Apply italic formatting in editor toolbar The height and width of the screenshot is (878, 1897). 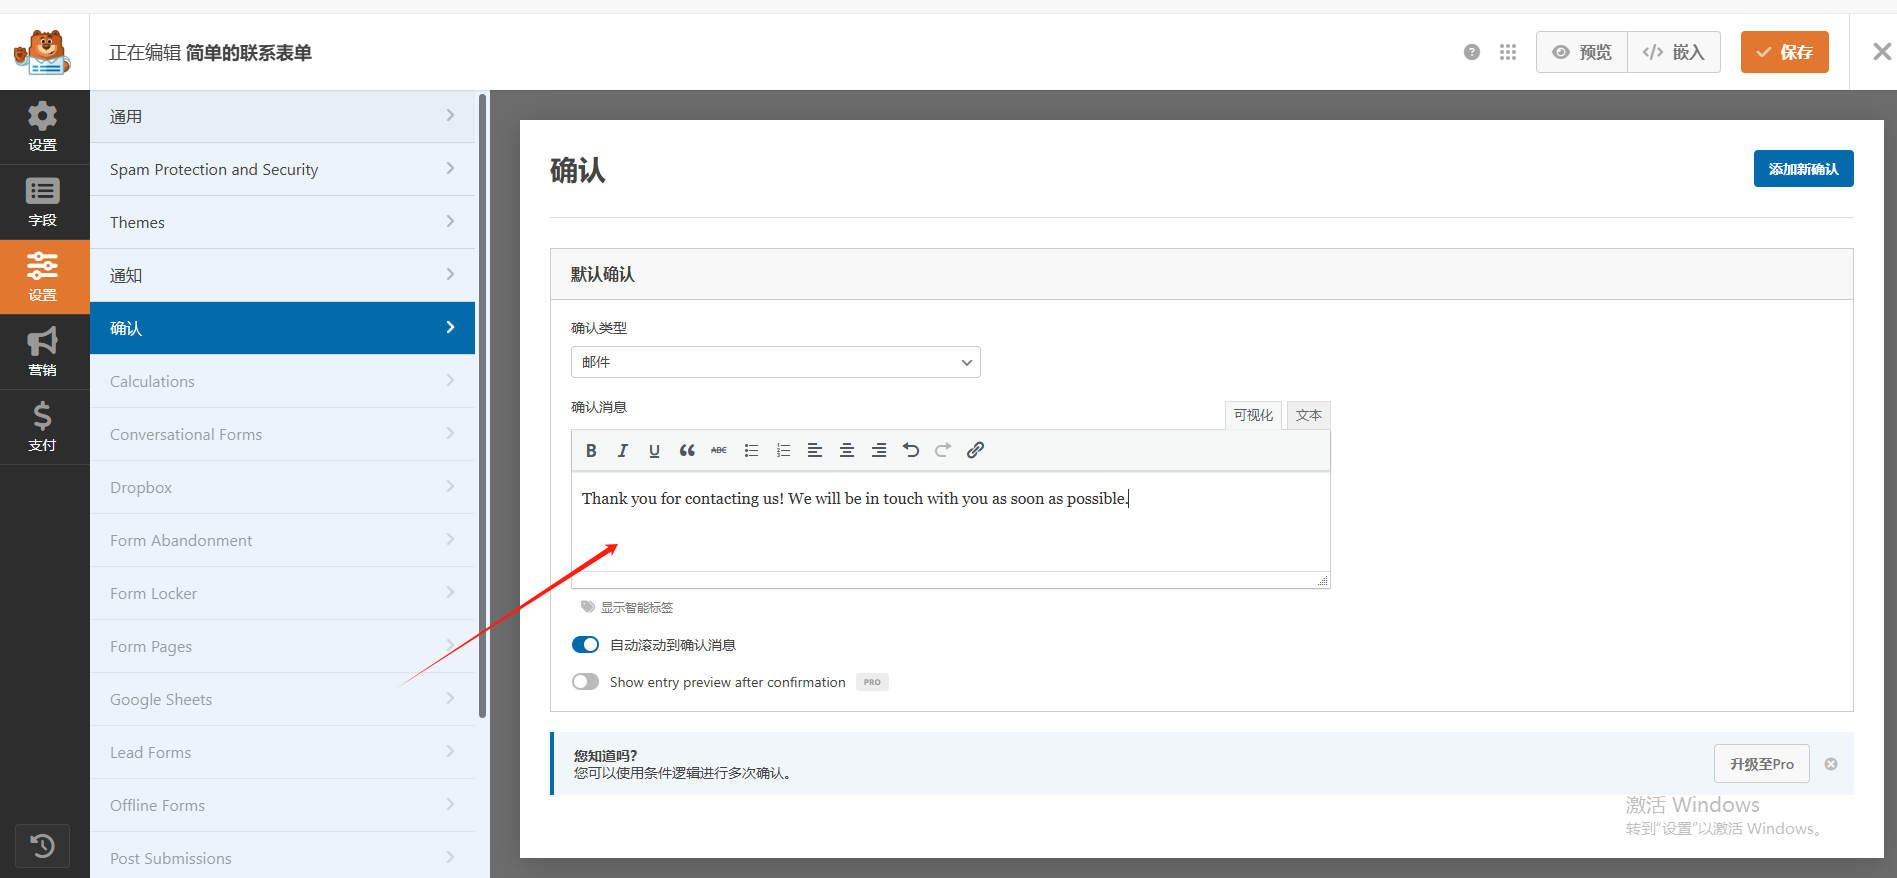622,451
